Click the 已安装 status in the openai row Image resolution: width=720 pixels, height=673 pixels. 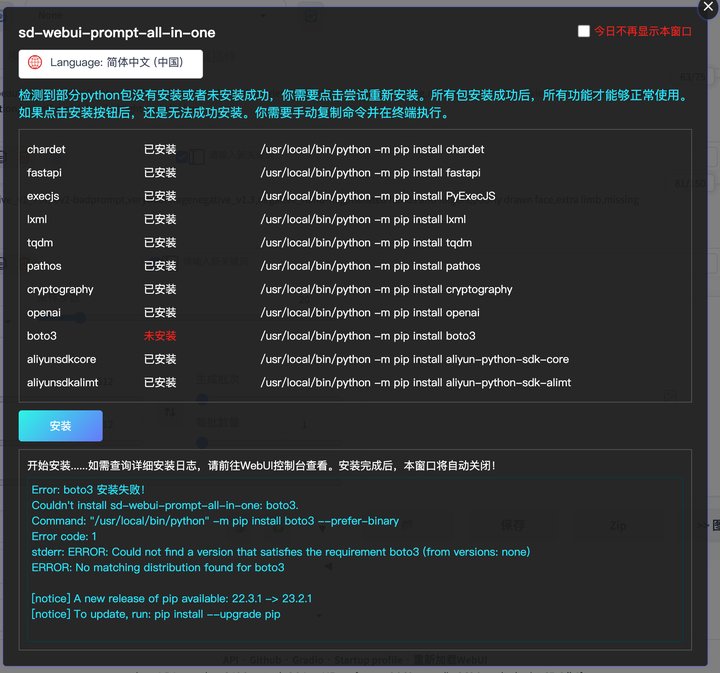[160, 313]
